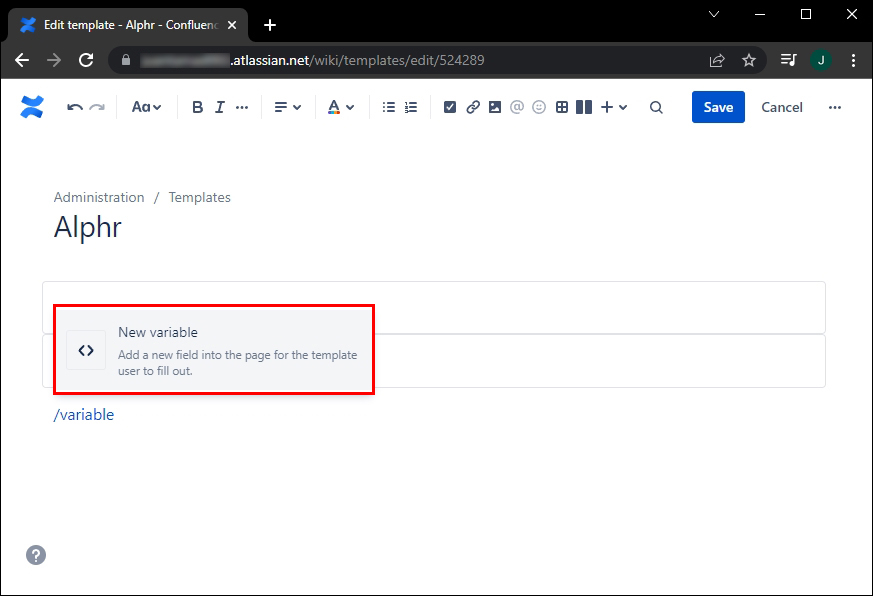Toggle italic formatting

coord(219,107)
